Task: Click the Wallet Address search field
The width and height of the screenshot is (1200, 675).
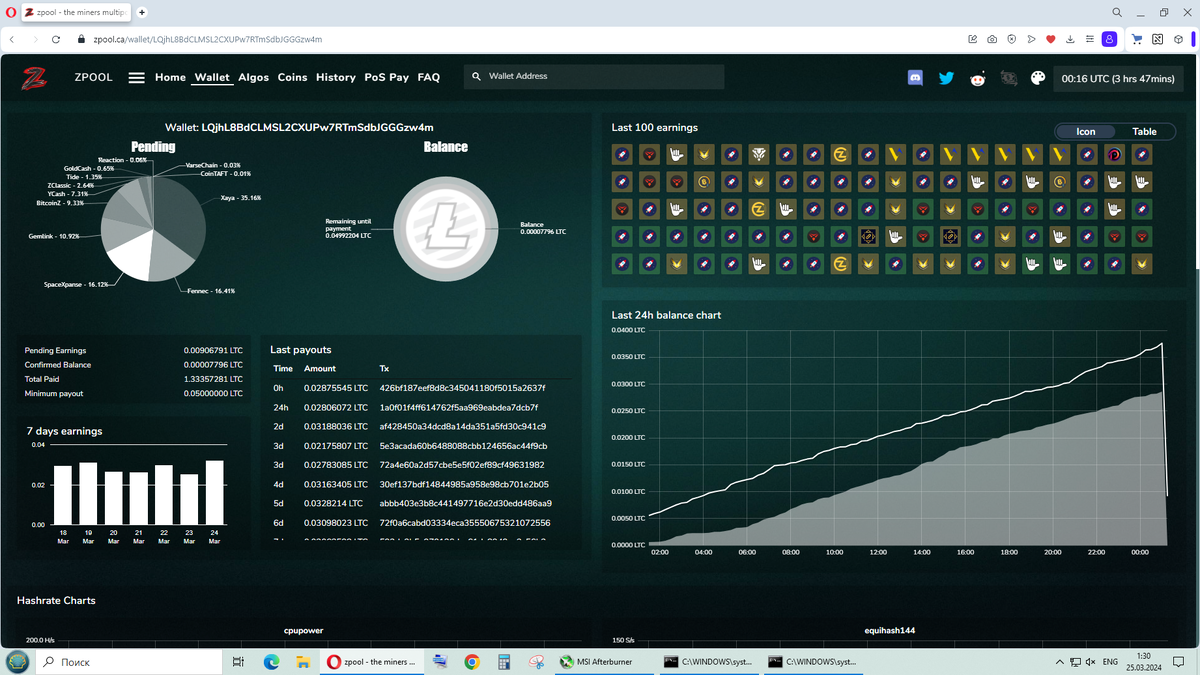Action: 594,77
